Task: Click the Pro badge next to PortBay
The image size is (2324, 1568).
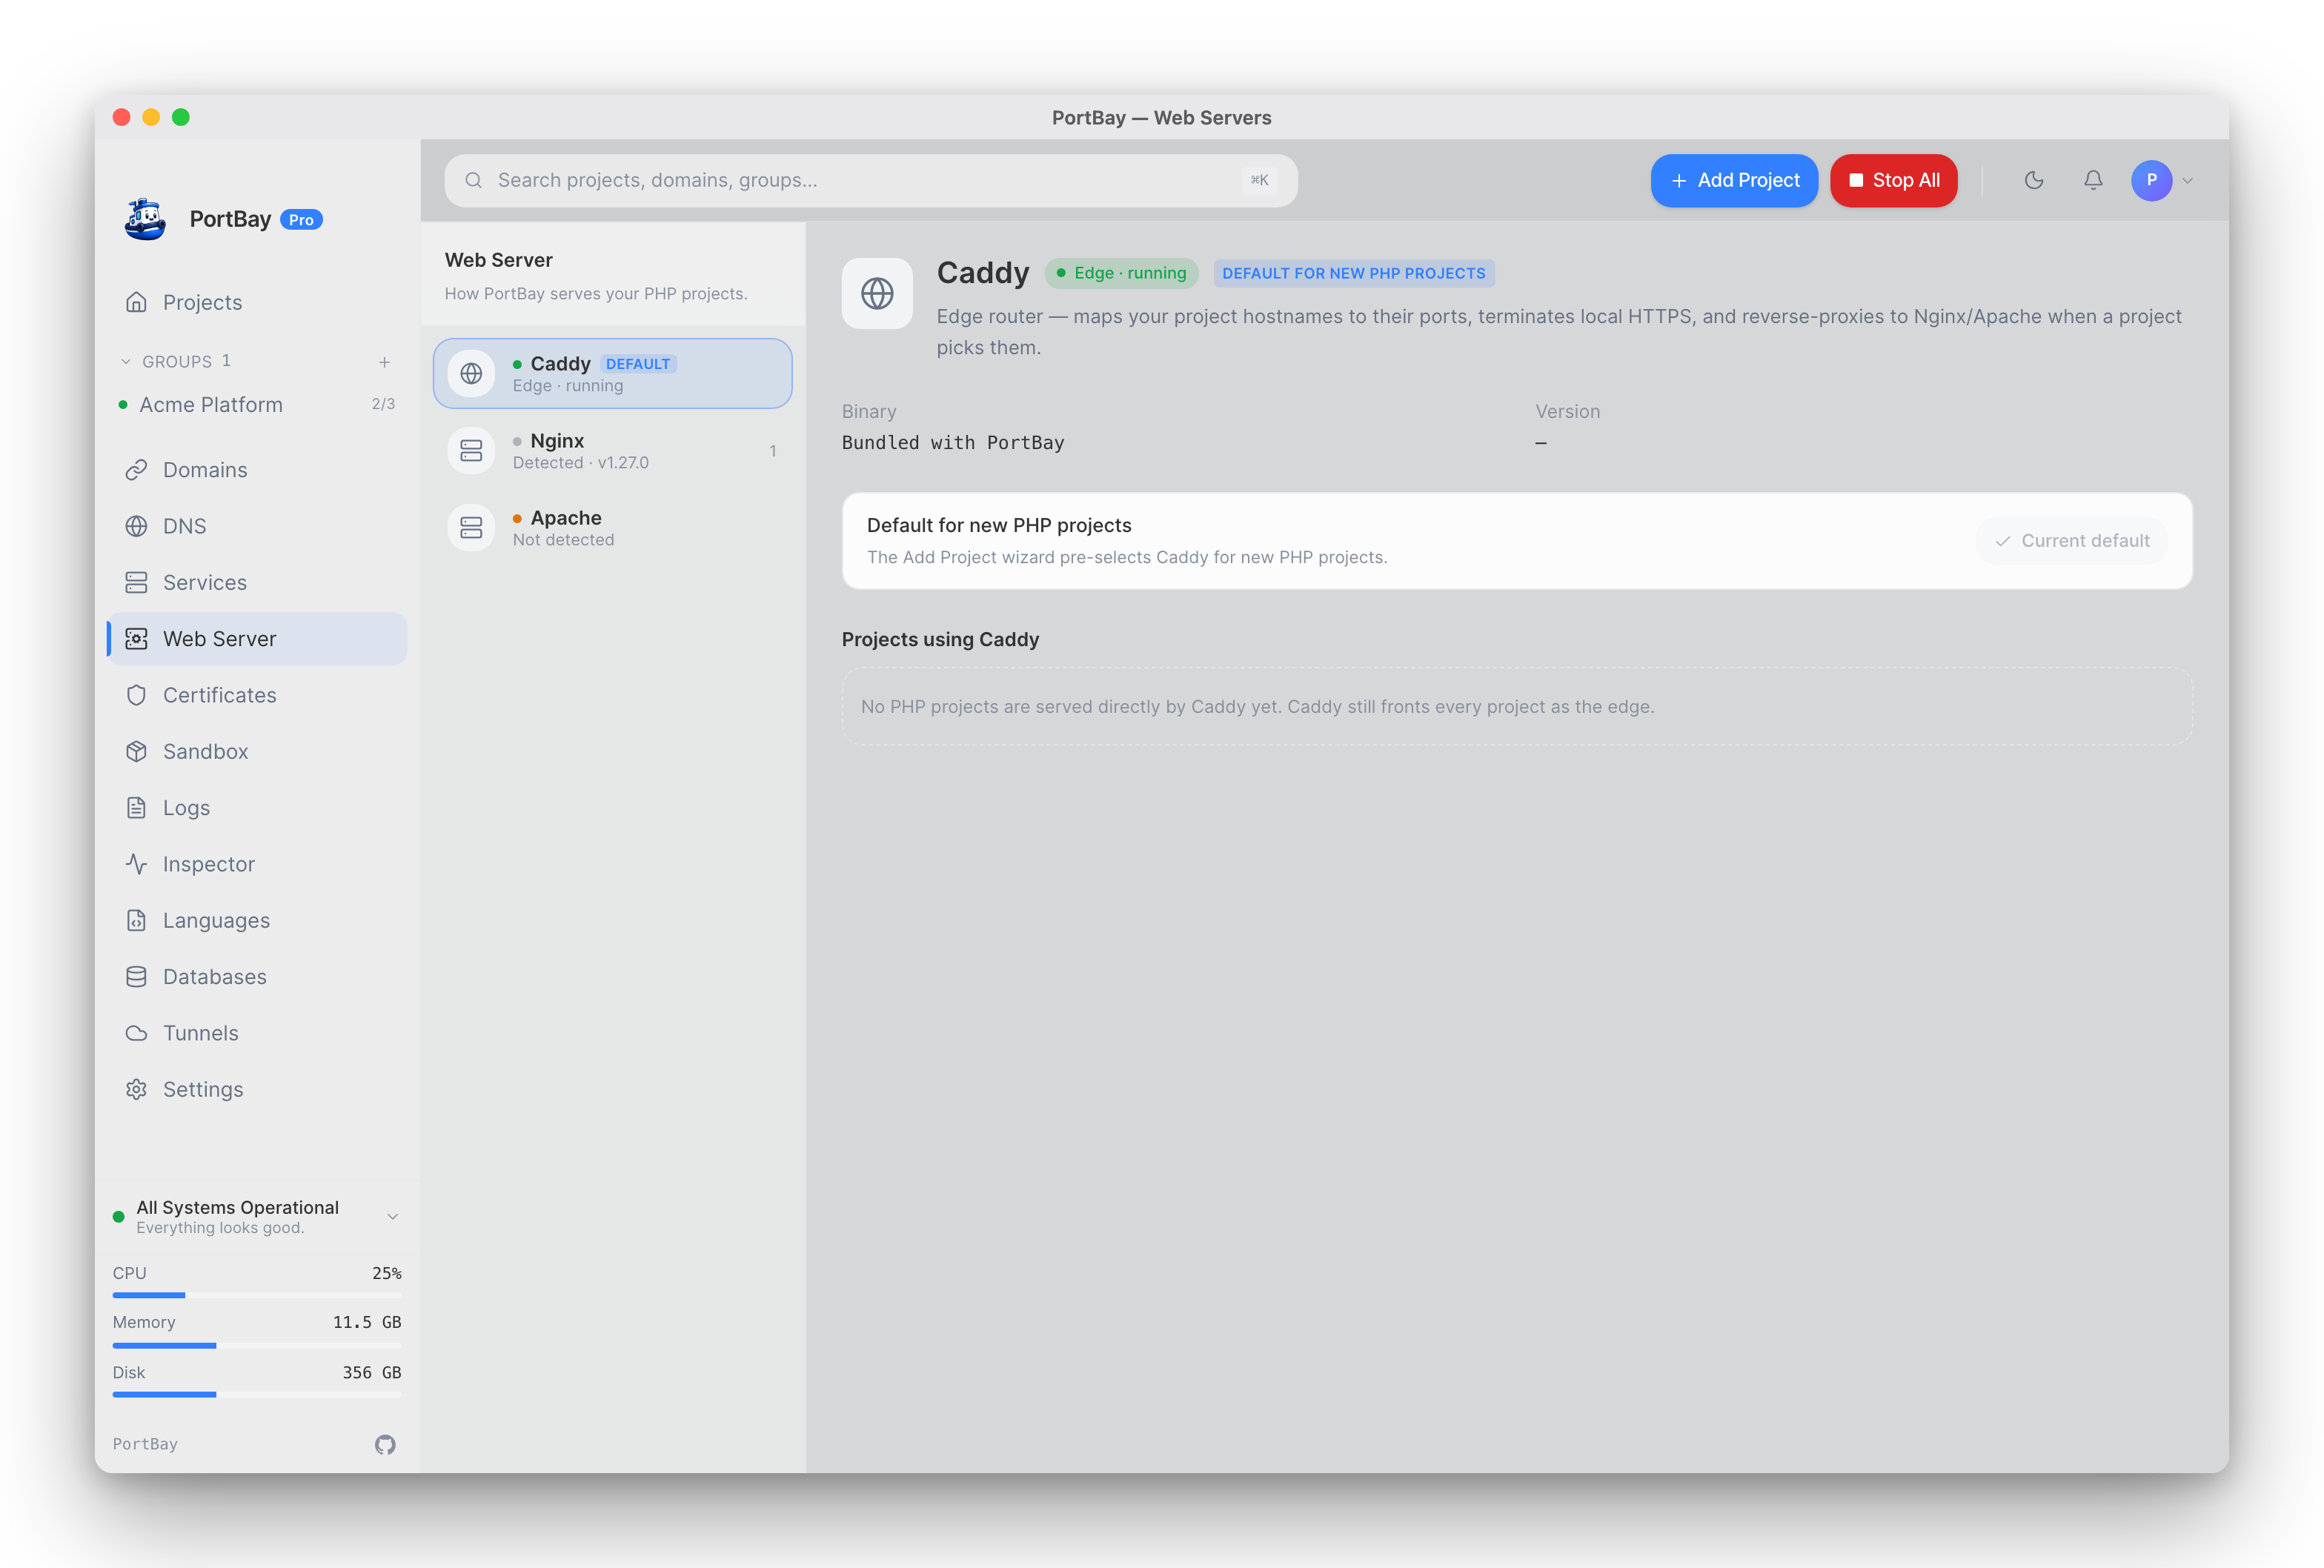Action: (301, 220)
